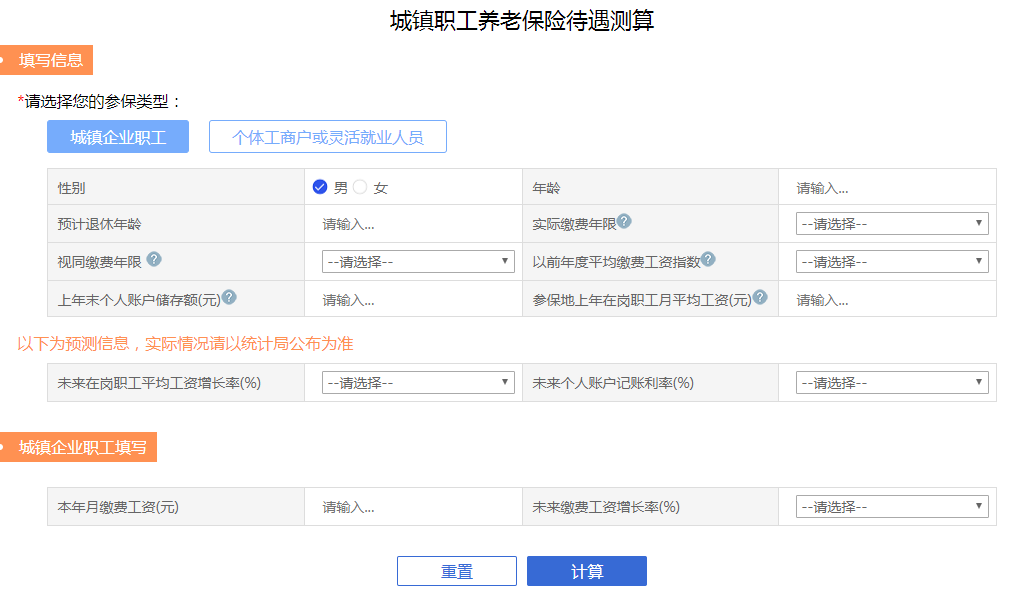Expand 未来在岗职工平均工资增长率 dropdown

(418, 382)
